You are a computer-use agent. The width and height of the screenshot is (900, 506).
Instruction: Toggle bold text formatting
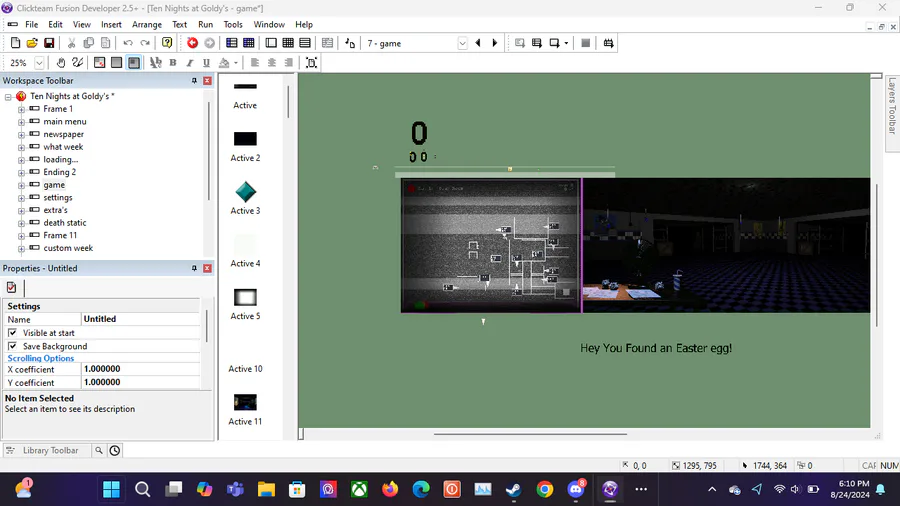(173, 63)
